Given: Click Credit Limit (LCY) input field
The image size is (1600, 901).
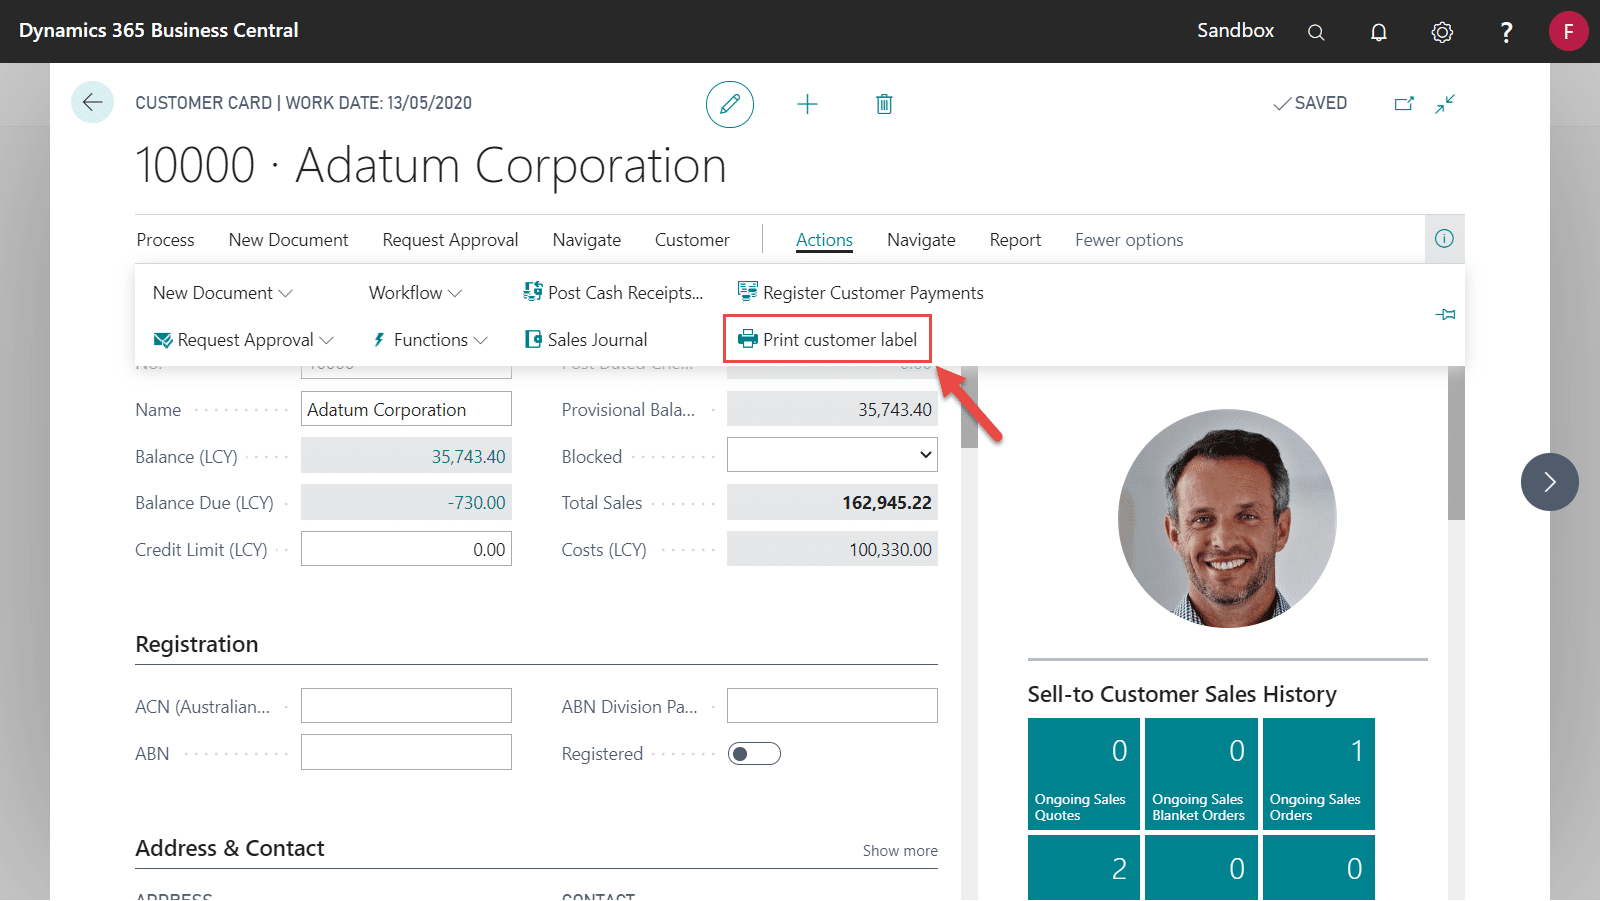Looking at the screenshot, I should pyautogui.click(x=406, y=549).
